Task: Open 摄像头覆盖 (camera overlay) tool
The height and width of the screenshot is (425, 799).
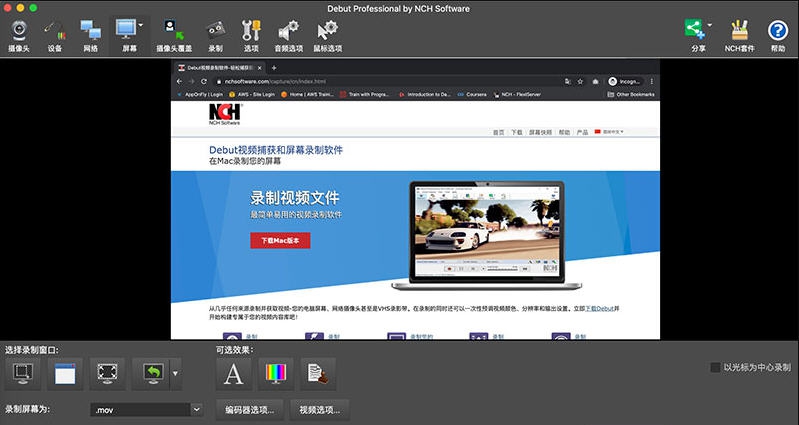Action: [172, 34]
